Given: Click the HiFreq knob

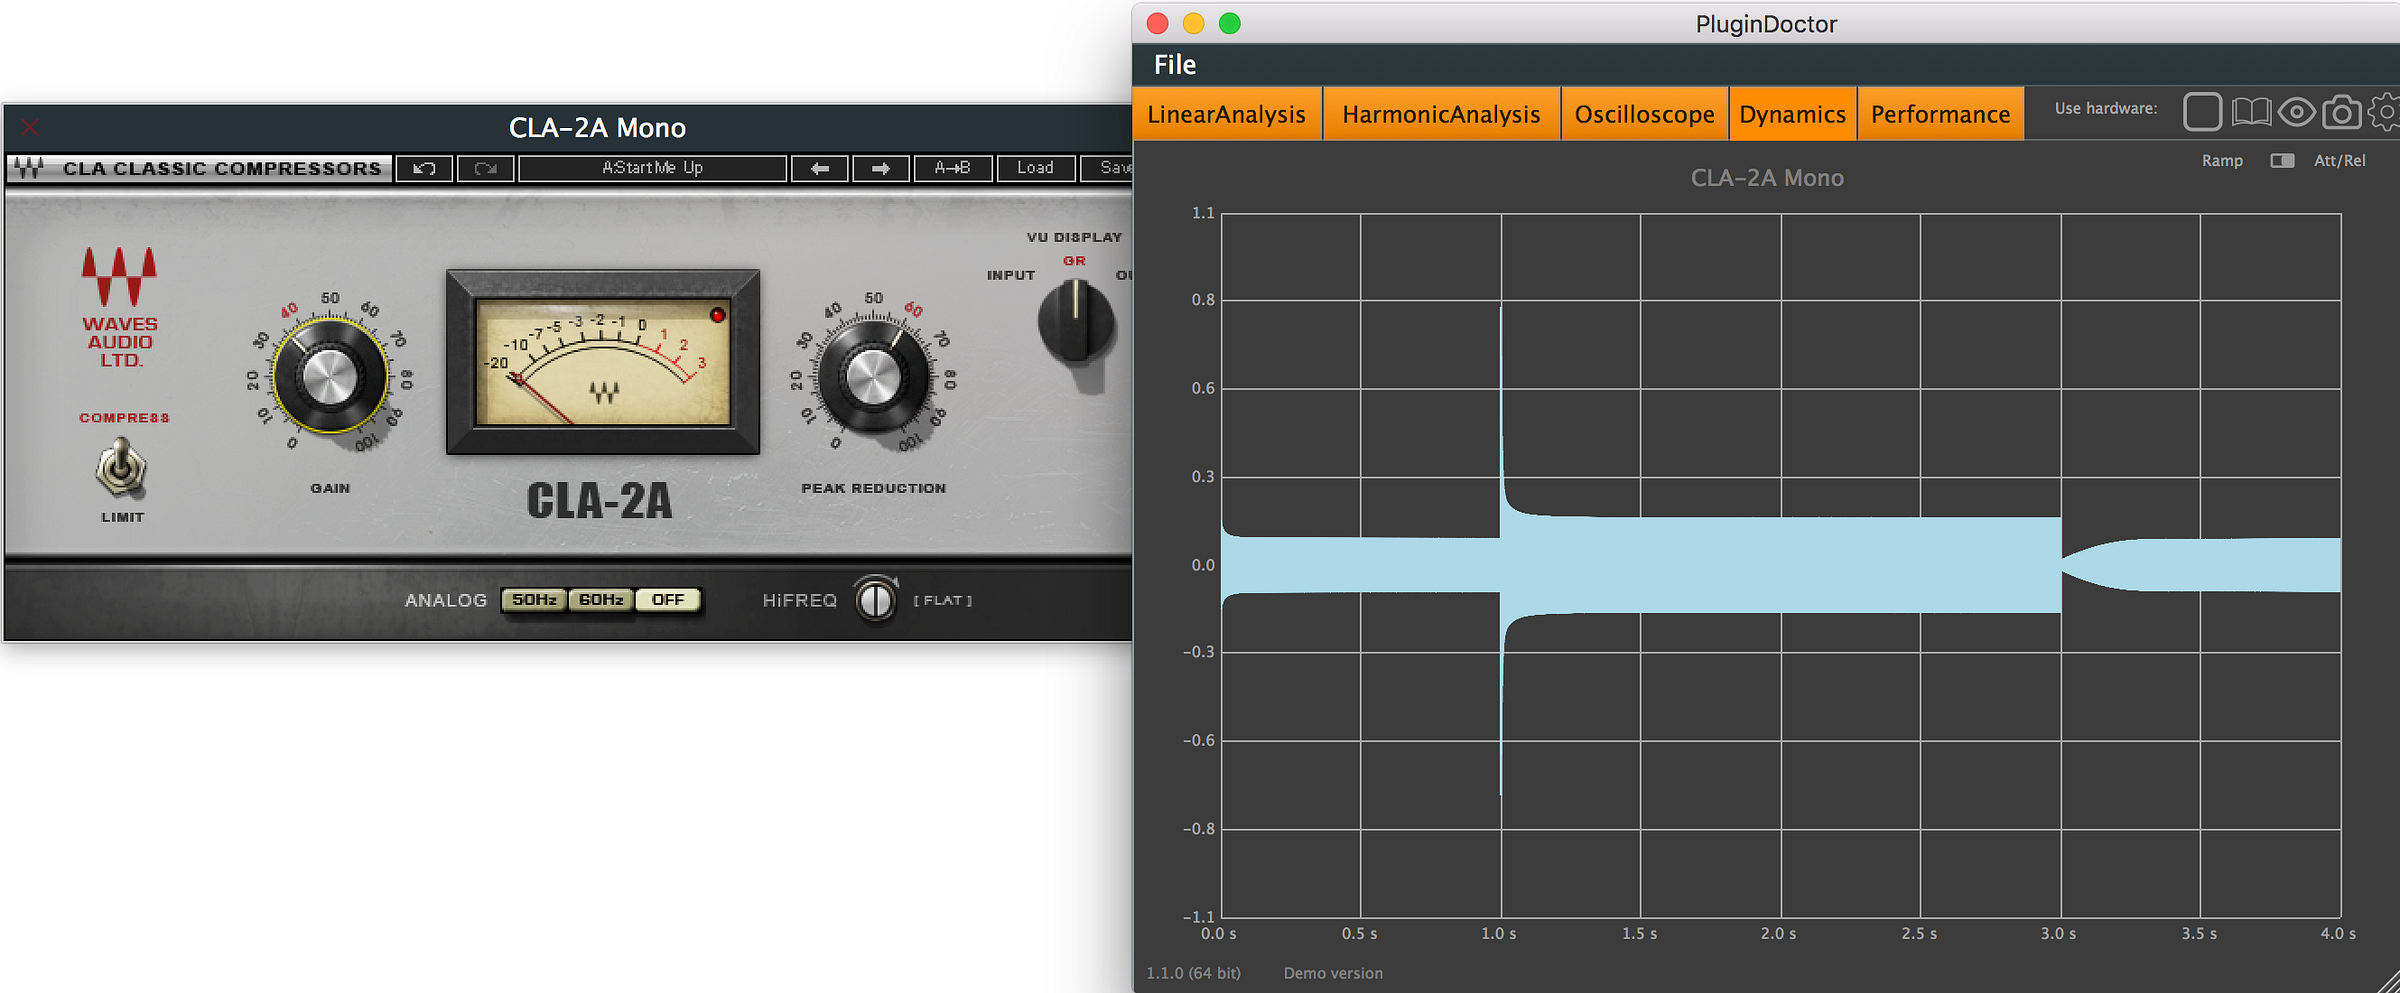Looking at the screenshot, I should click(x=876, y=599).
